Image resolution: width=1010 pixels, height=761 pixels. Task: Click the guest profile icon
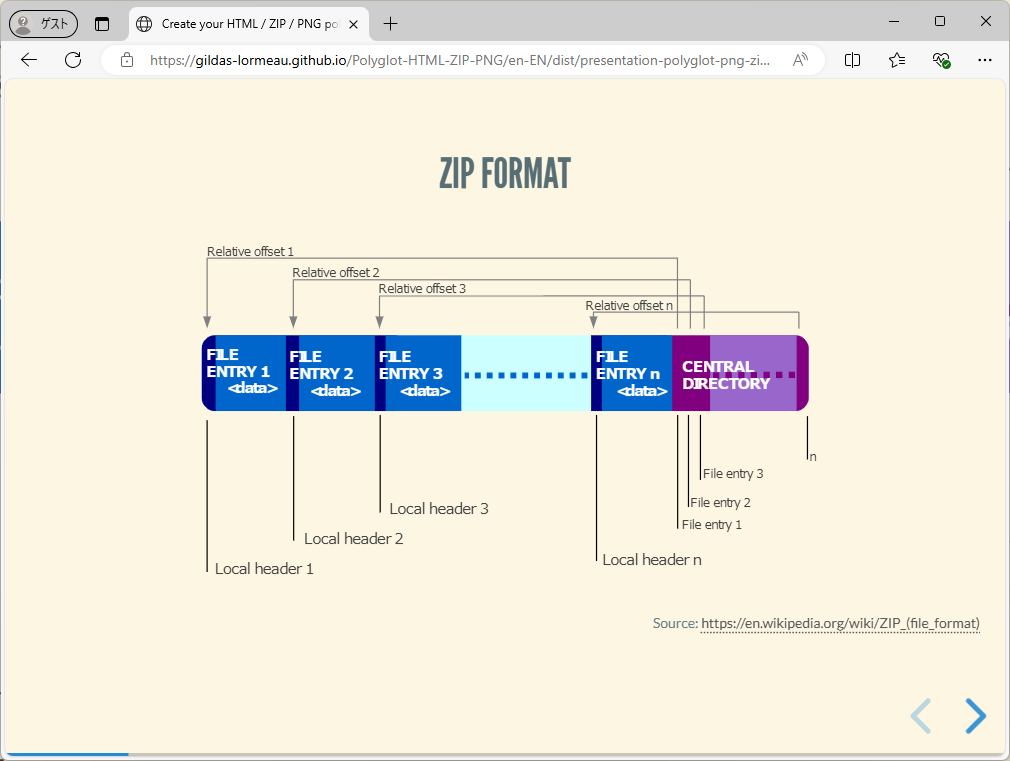click(x=43, y=23)
